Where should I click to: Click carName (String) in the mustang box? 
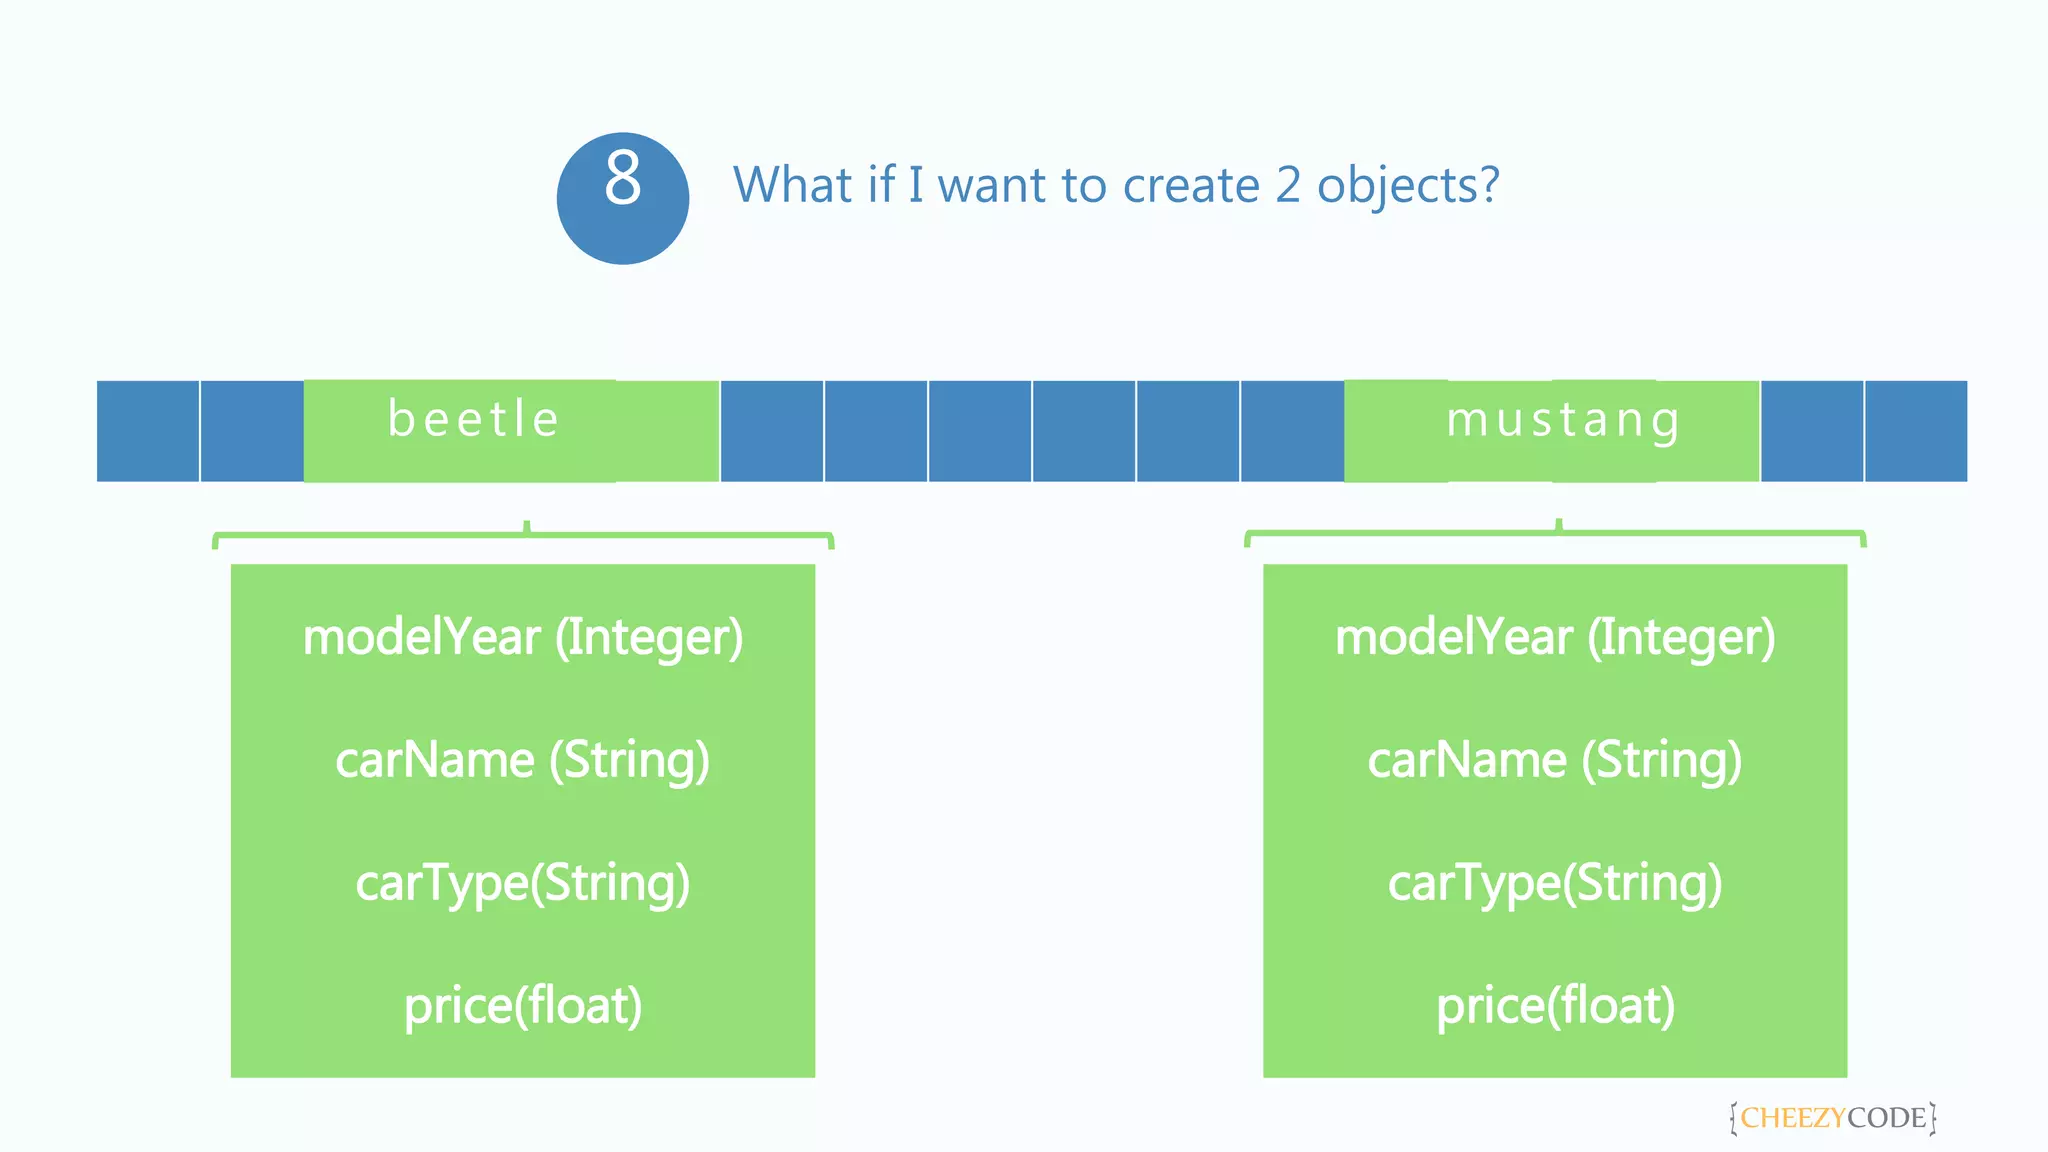[1555, 760]
